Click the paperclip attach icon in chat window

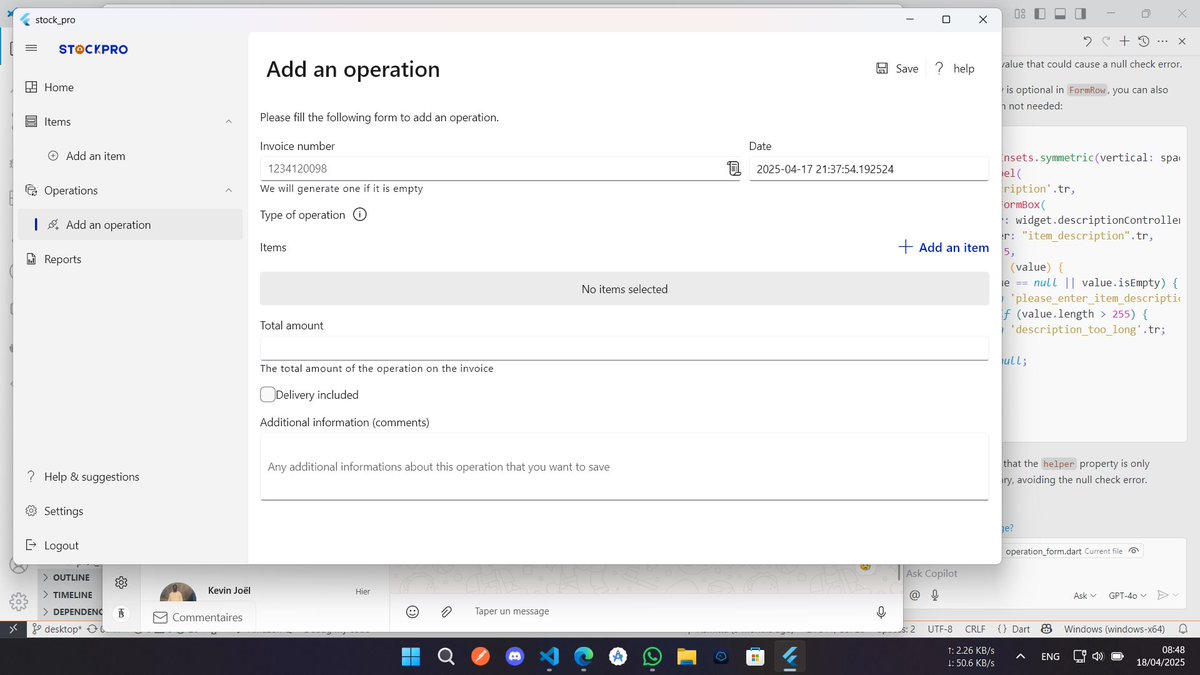point(447,611)
